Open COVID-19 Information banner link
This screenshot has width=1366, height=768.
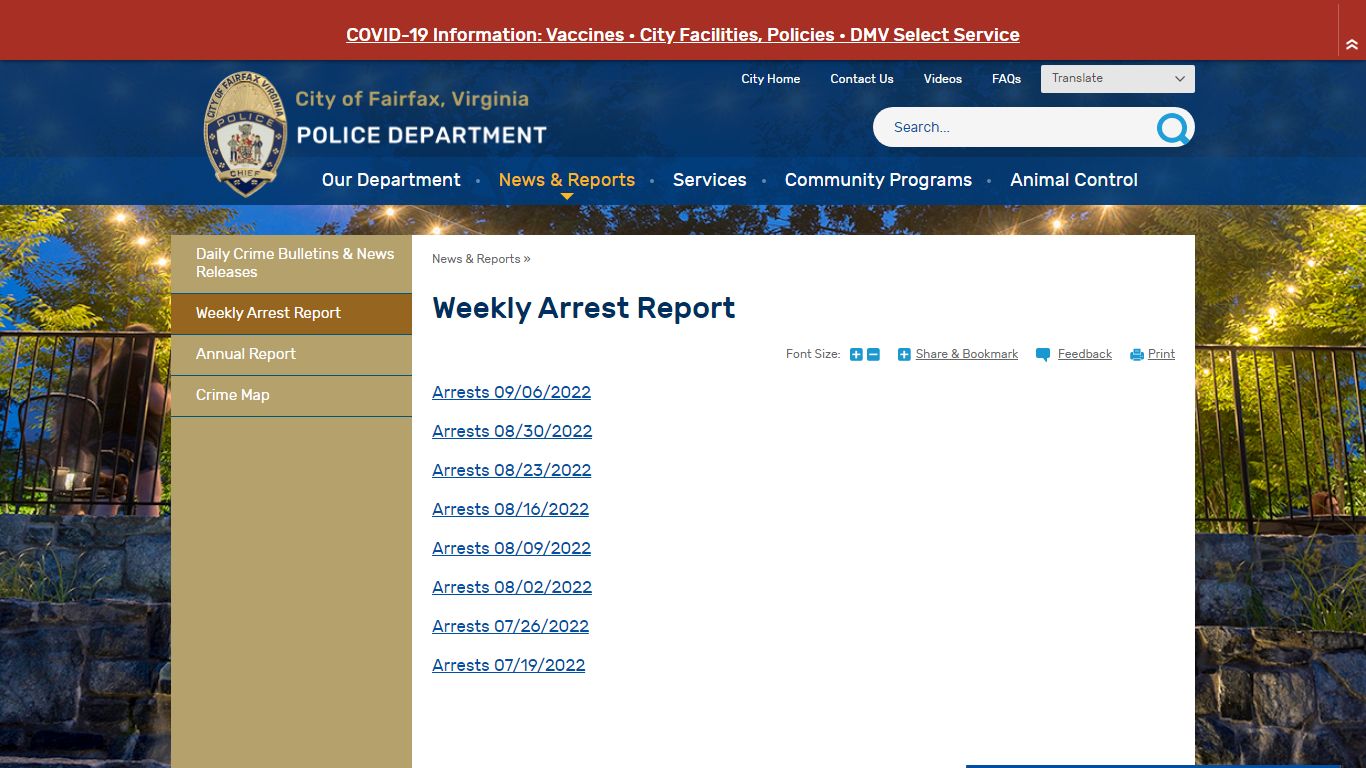coord(683,35)
